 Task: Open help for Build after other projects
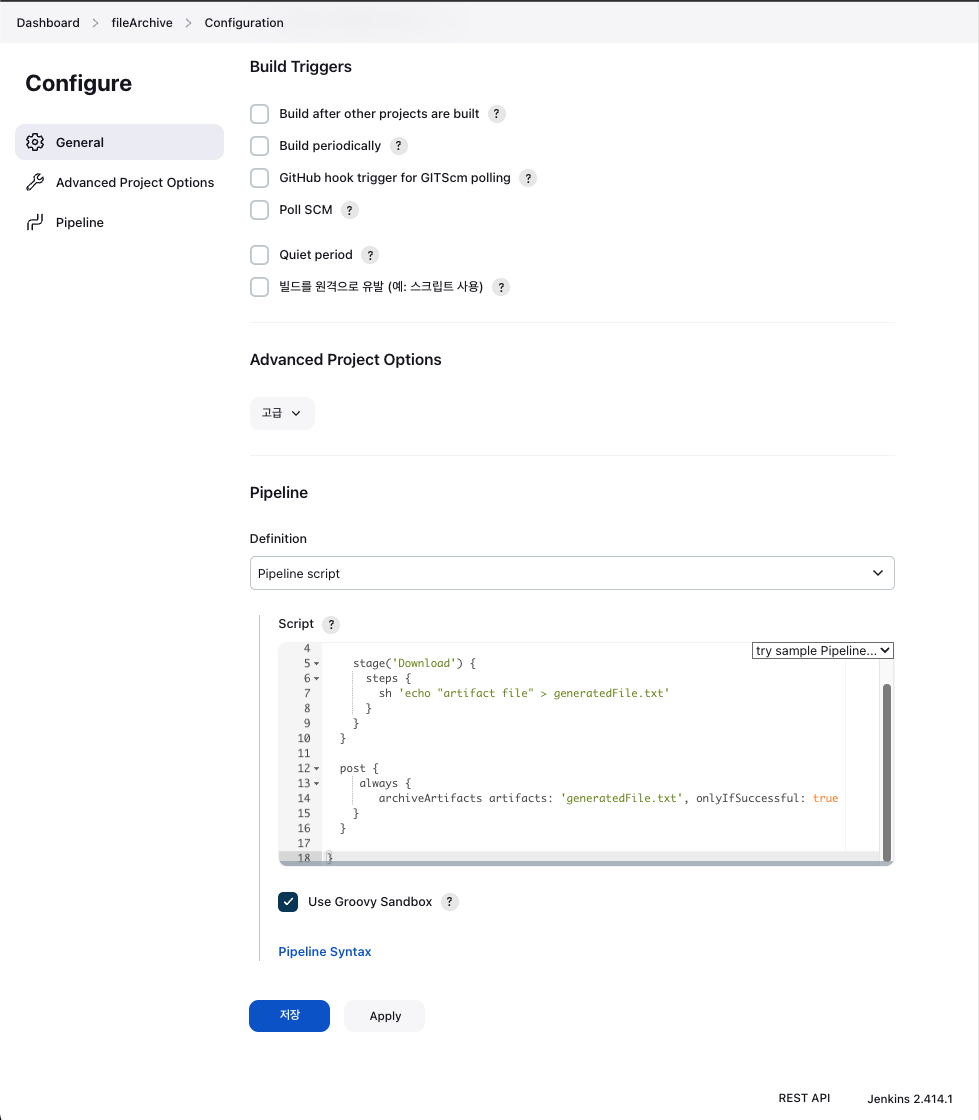(x=496, y=114)
